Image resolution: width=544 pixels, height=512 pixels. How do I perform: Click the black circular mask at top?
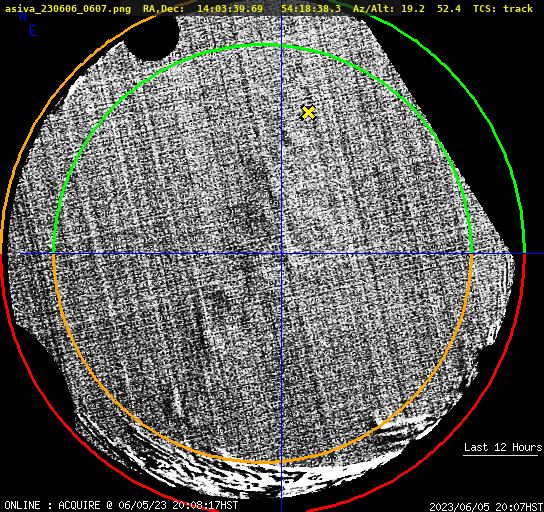pyautogui.click(x=151, y=36)
